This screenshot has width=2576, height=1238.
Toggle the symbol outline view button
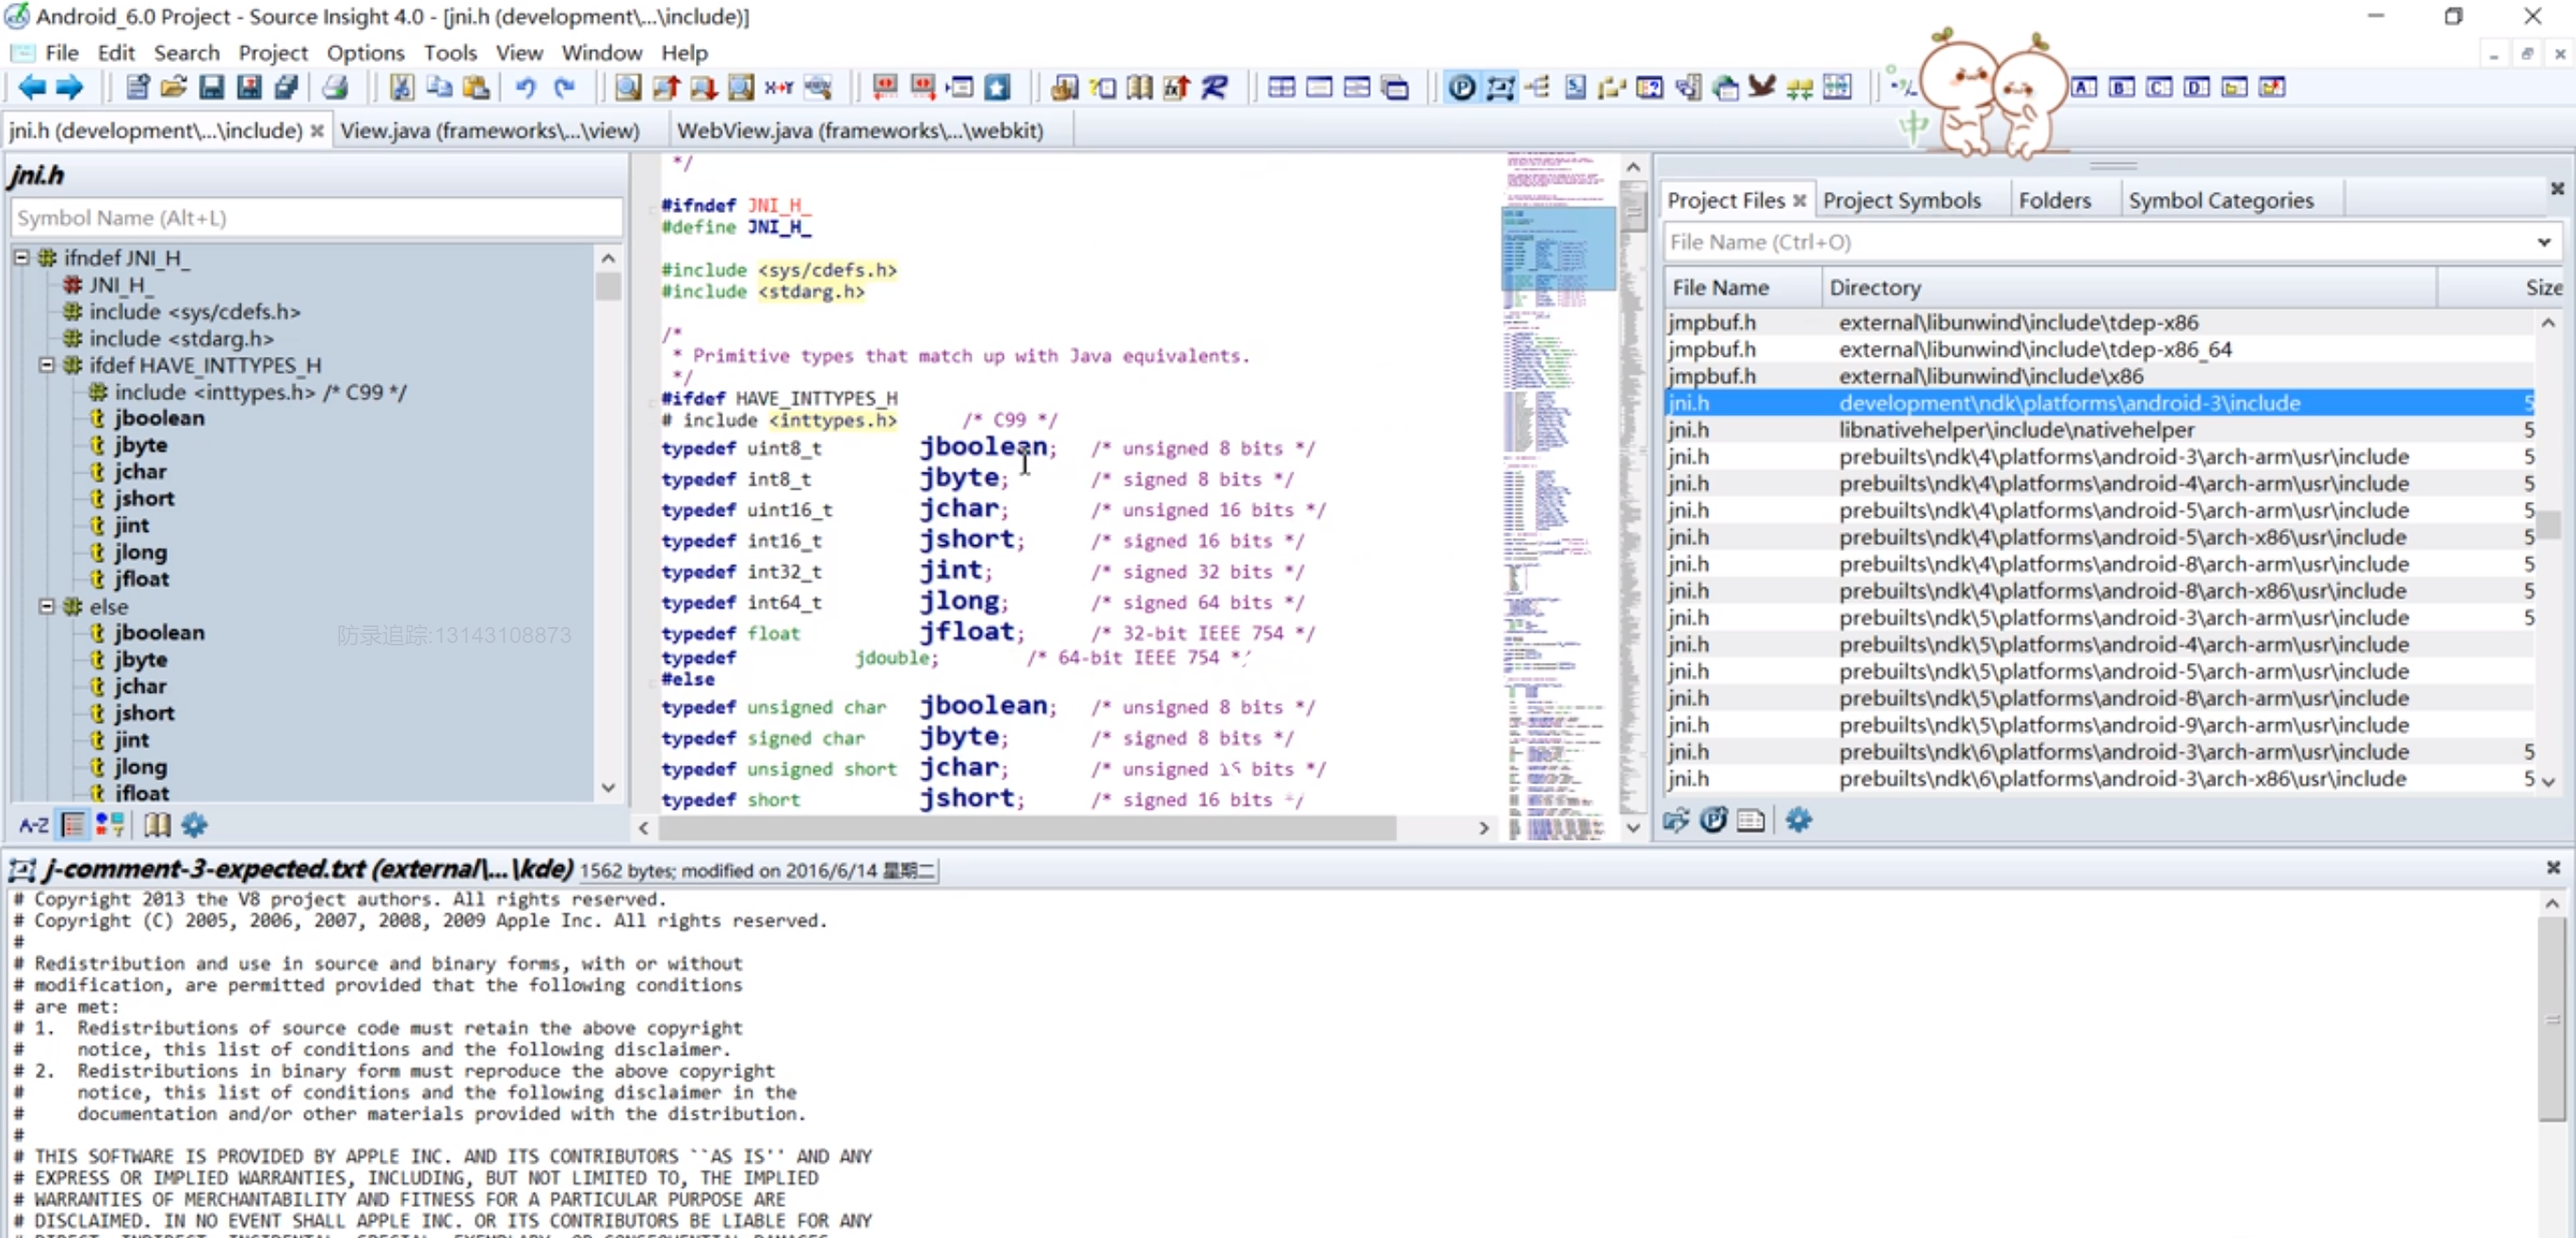coord(73,825)
